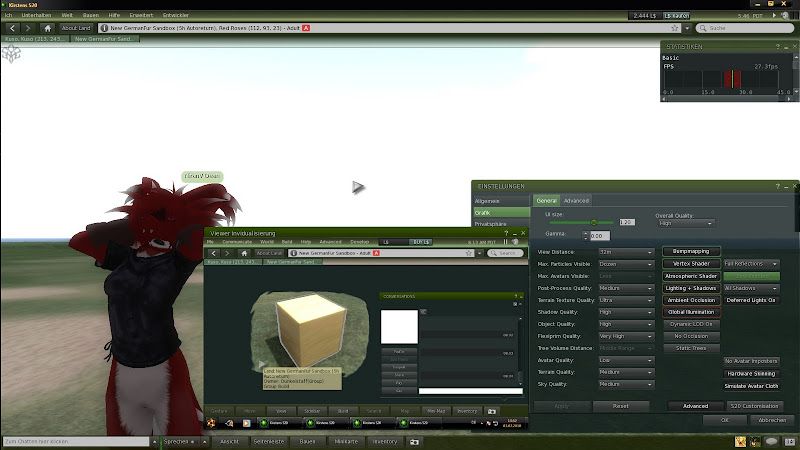The image size is (800, 450).
Task: Toggle the Bumpmapping option
Action: 691,251
